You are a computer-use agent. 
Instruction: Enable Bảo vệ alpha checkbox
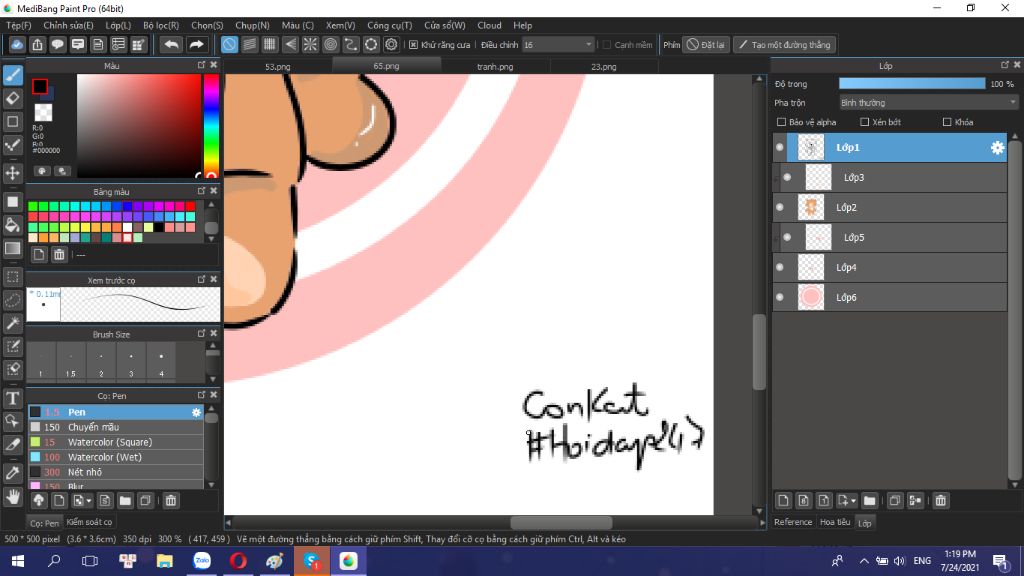781,122
